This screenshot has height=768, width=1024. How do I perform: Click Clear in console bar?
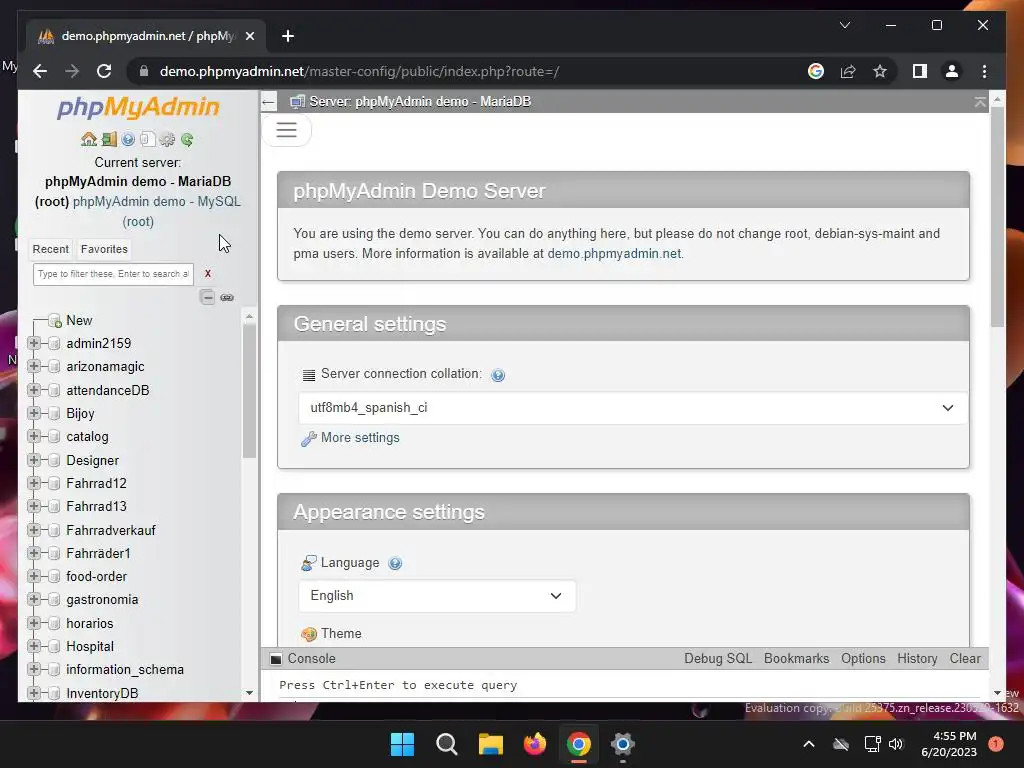(965, 658)
